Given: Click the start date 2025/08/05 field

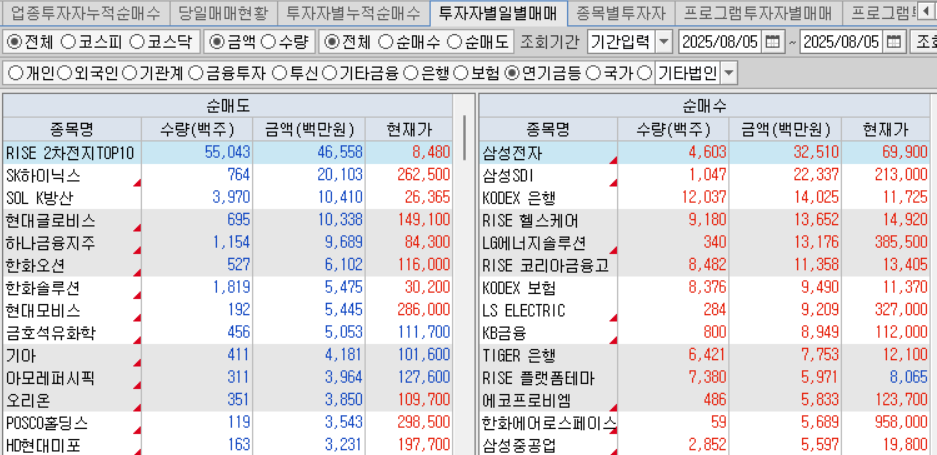Looking at the screenshot, I should pos(720,42).
